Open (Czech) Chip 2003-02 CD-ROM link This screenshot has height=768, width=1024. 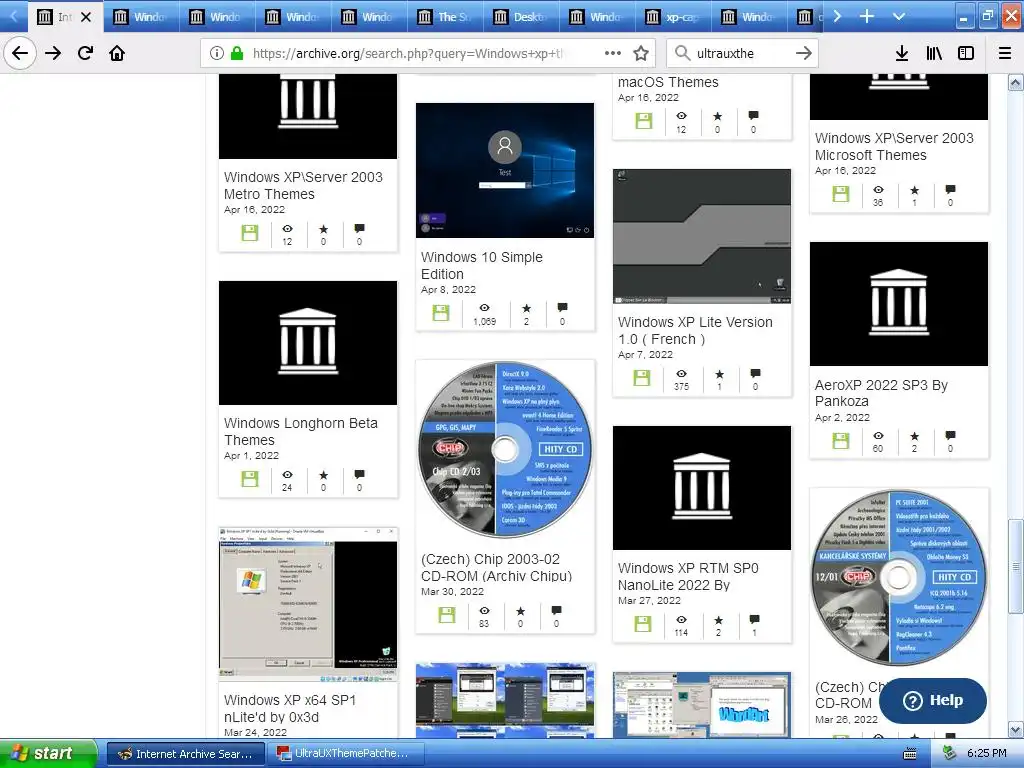click(496, 568)
